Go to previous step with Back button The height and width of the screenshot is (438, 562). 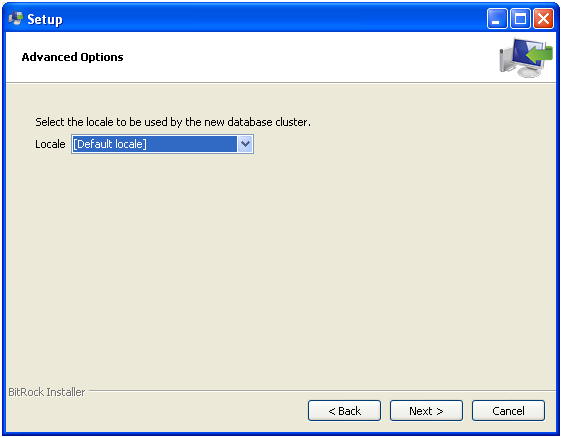click(x=344, y=411)
